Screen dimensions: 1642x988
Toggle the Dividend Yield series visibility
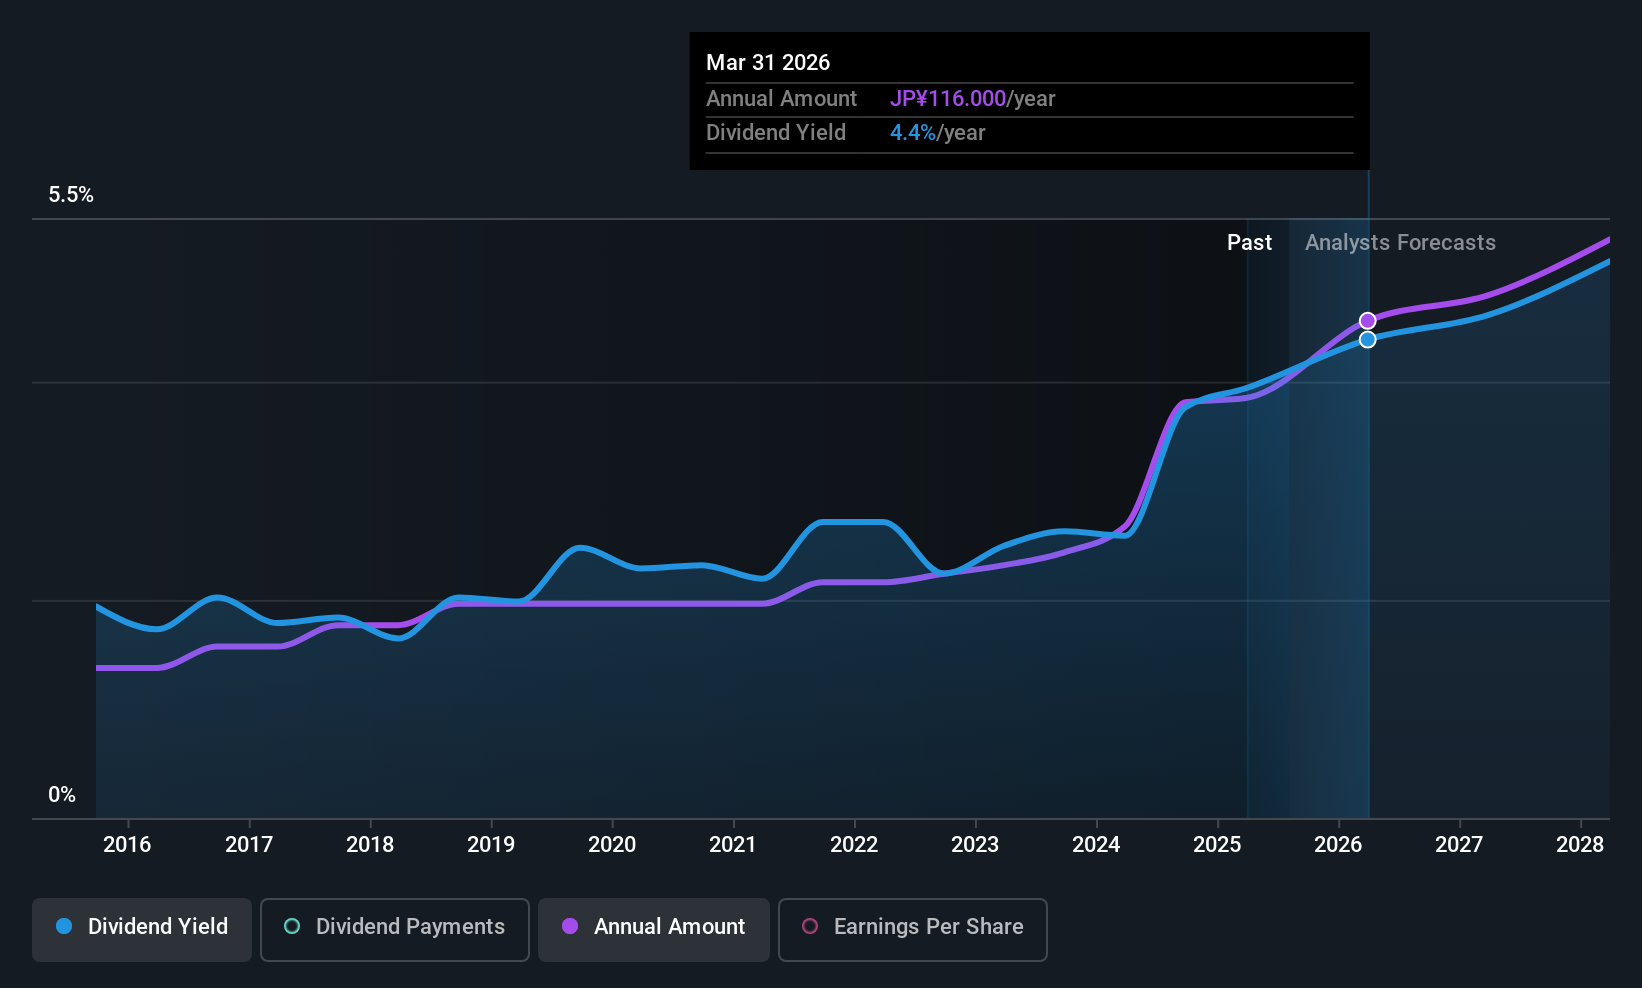click(141, 927)
